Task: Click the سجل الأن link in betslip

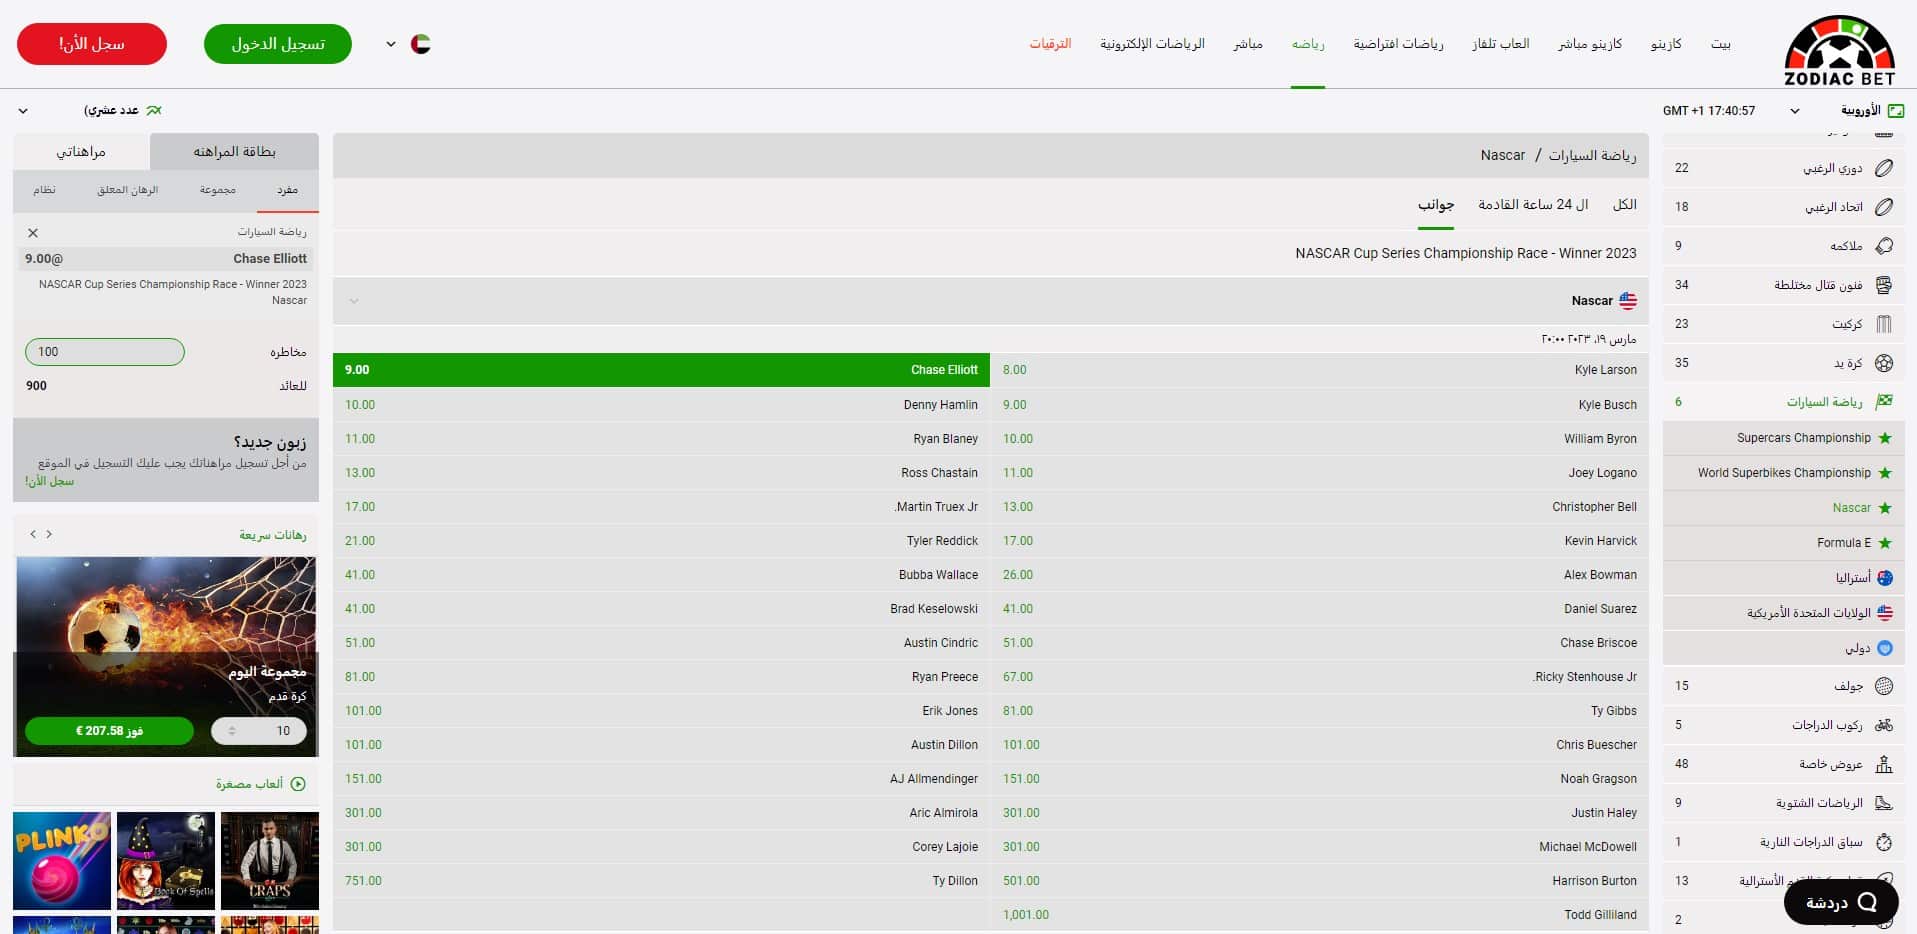Action: click(50, 481)
